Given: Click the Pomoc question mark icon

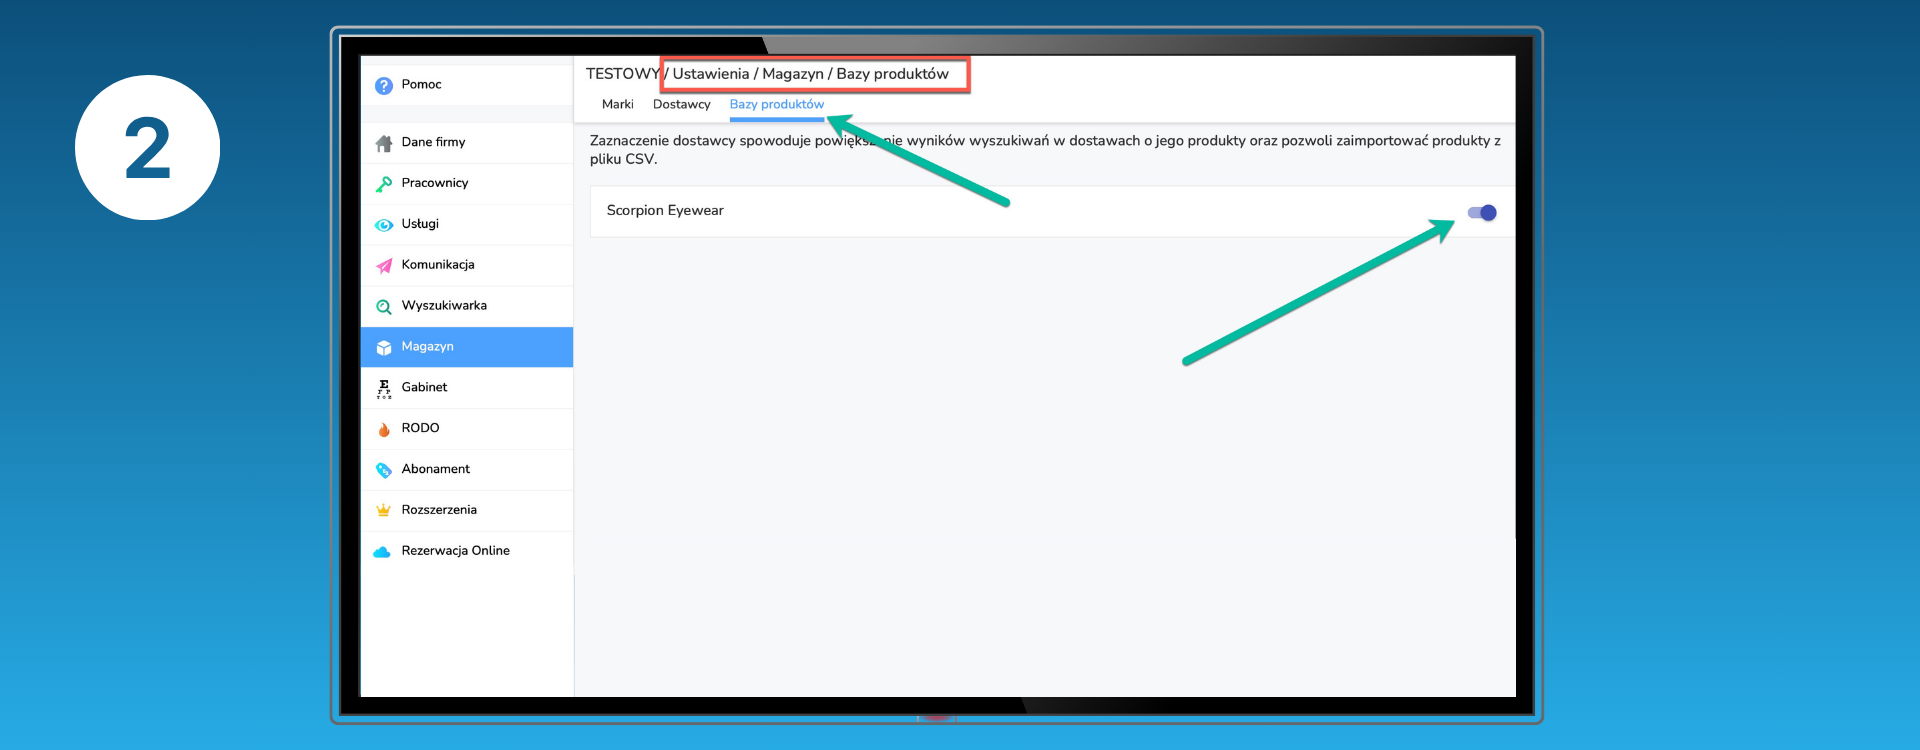Looking at the screenshot, I should pyautogui.click(x=383, y=86).
